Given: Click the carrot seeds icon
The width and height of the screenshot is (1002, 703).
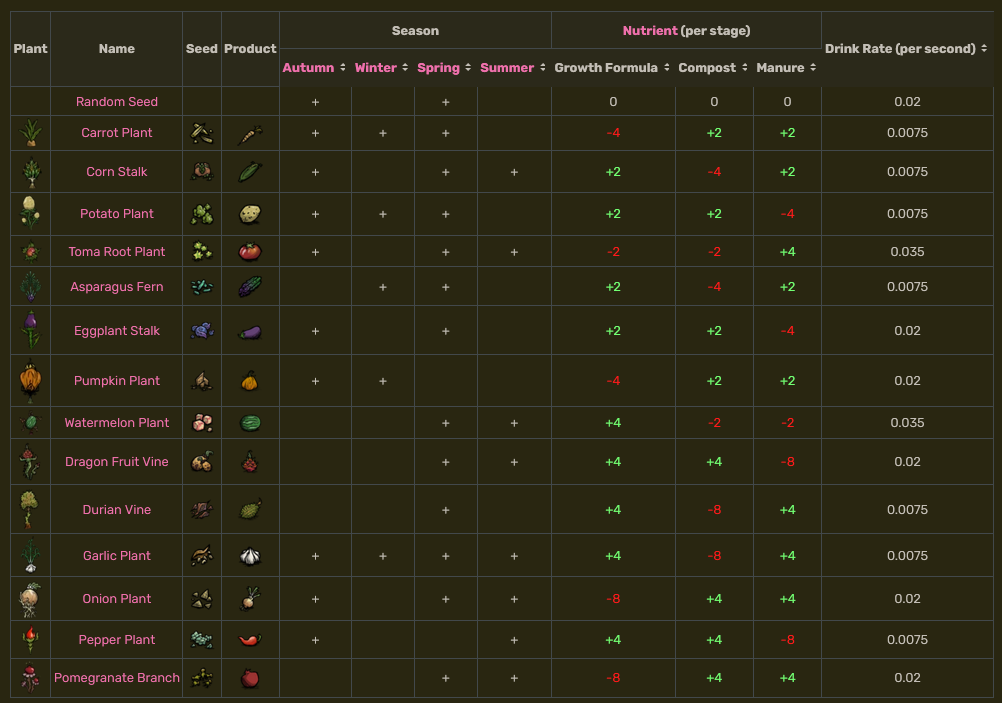Looking at the screenshot, I should (202, 133).
